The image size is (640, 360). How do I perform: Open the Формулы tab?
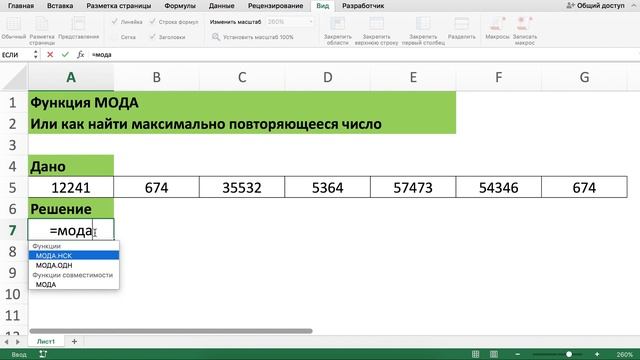tap(180, 6)
